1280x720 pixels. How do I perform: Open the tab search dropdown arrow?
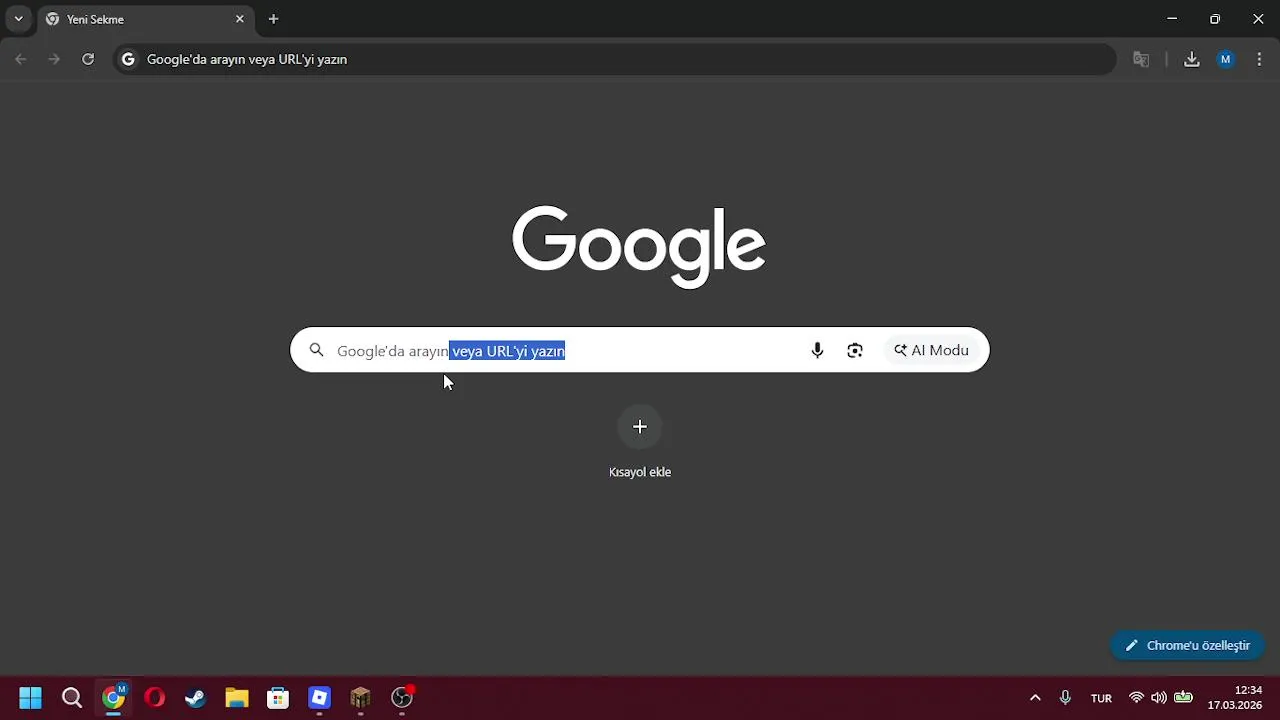[18, 19]
